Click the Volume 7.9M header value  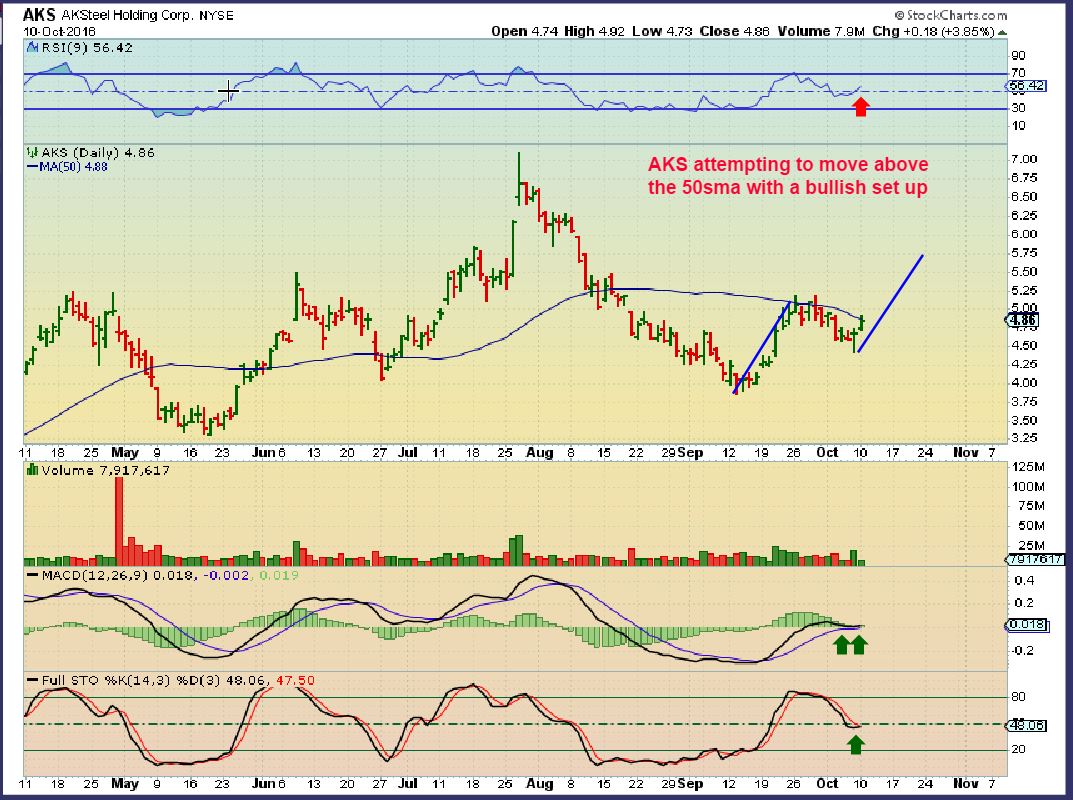820,31
